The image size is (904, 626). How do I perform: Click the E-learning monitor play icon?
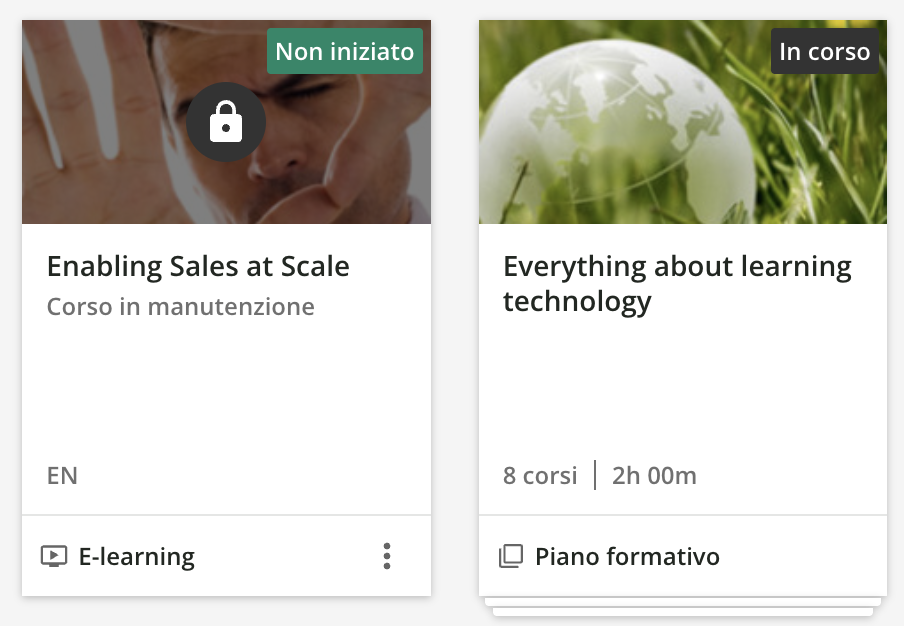point(54,557)
